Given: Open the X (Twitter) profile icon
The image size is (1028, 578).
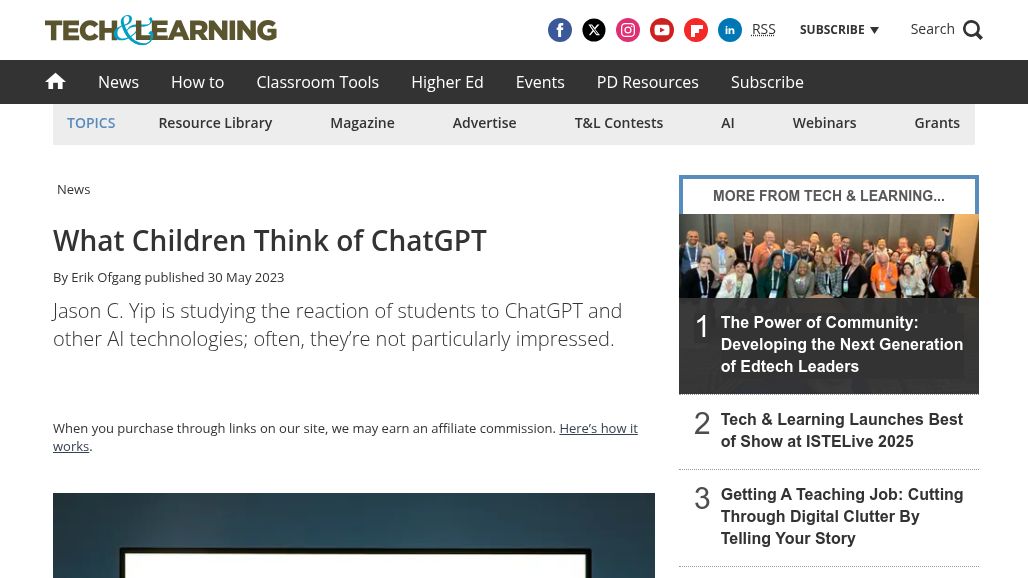Looking at the screenshot, I should coord(594,30).
